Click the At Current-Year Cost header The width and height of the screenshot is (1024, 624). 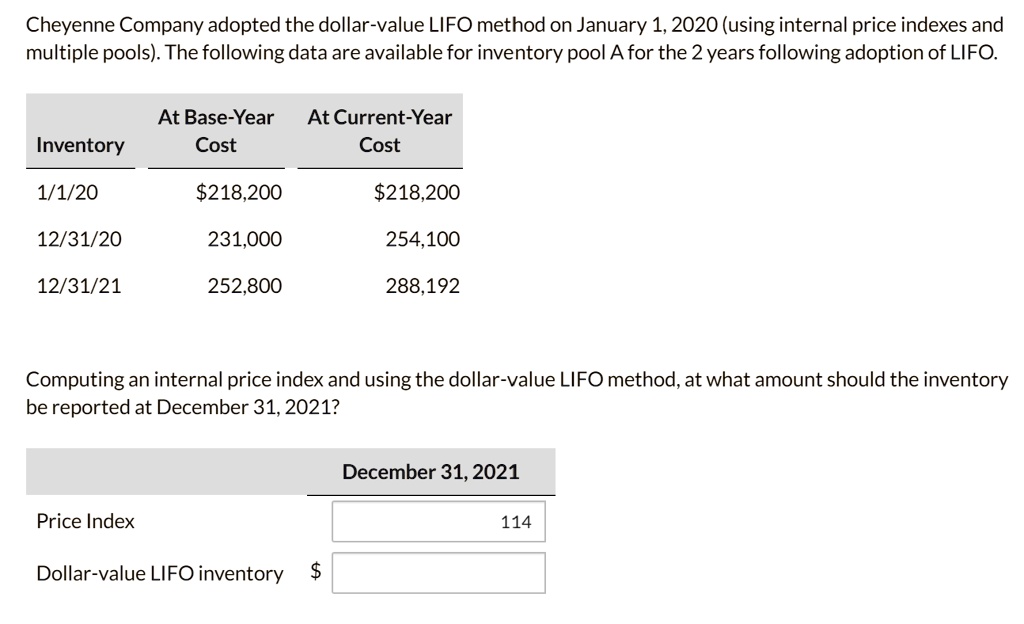coord(379,130)
